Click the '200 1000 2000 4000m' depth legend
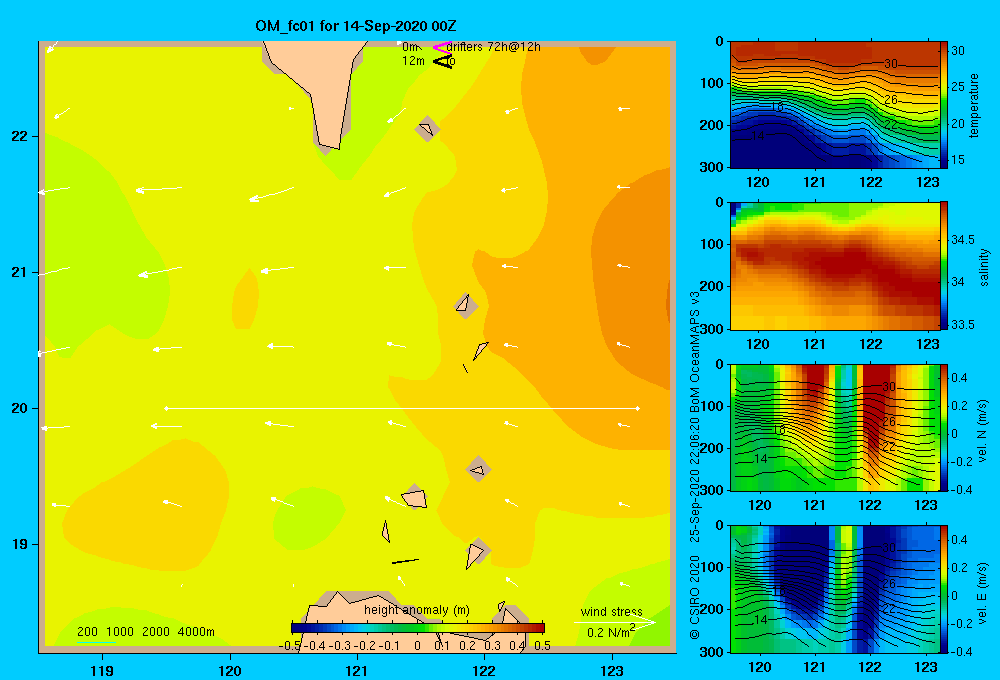 [145, 632]
